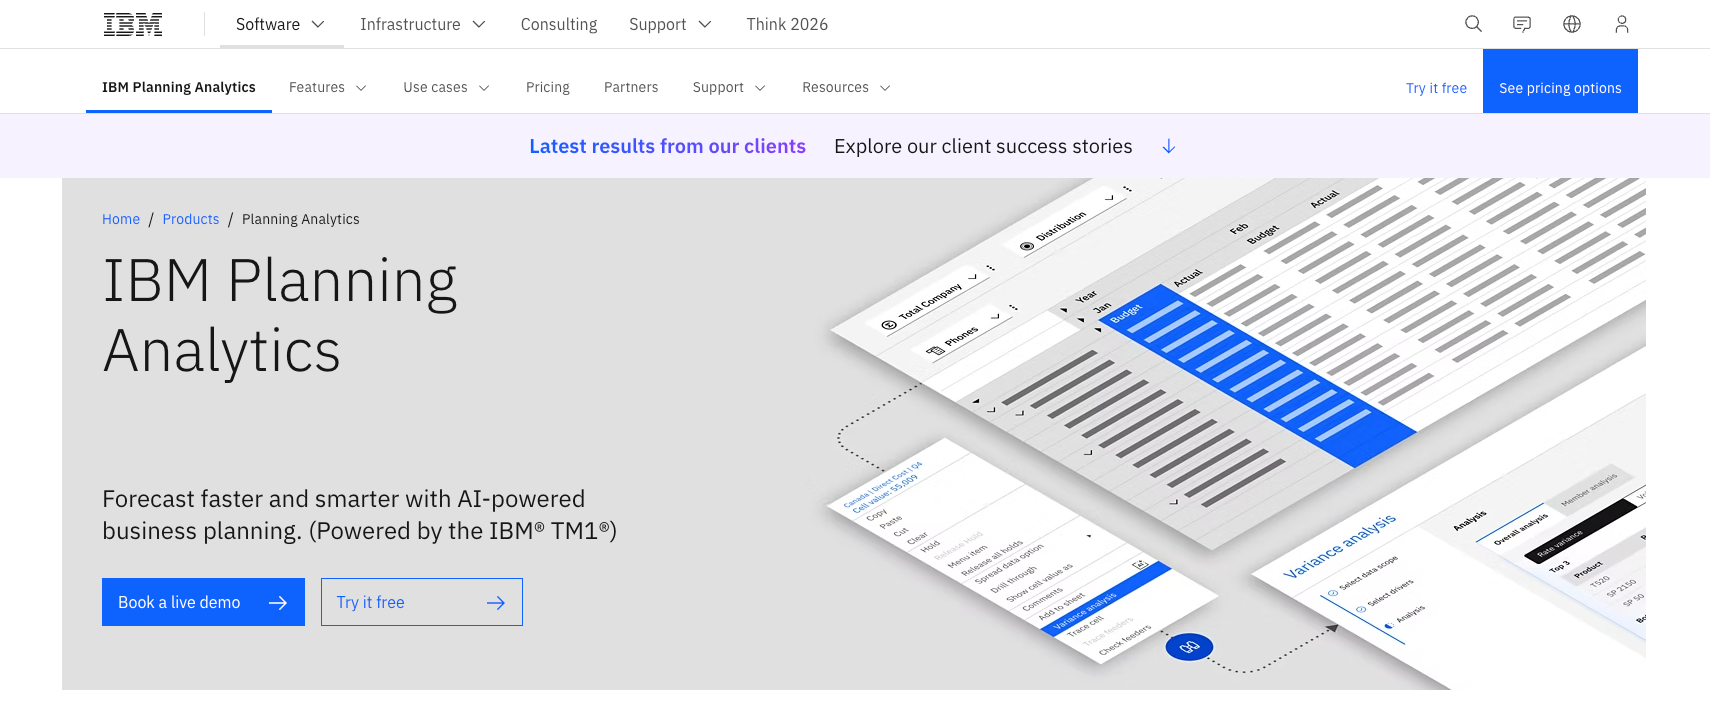The height and width of the screenshot is (704, 1710).
Task: Open the search magnifier icon
Action: [x=1473, y=24]
